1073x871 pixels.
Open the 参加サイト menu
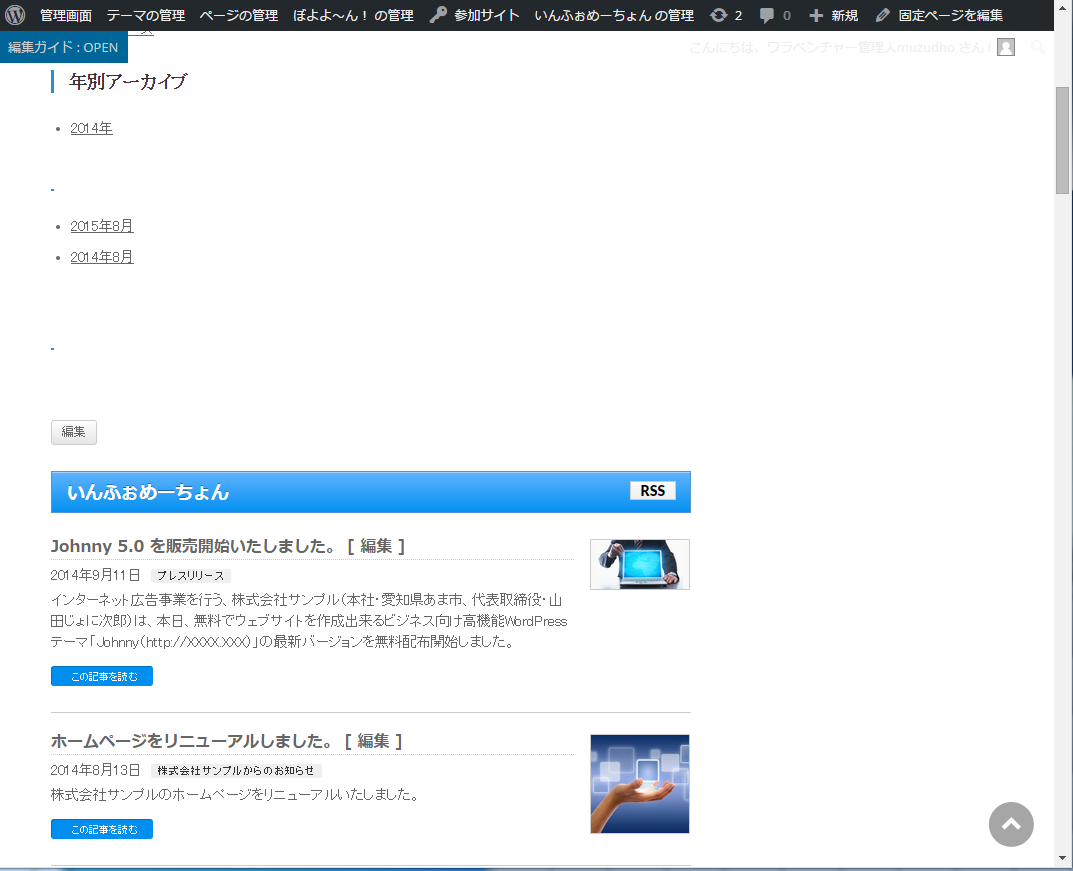pyautogui.click(x=487, y=15)
